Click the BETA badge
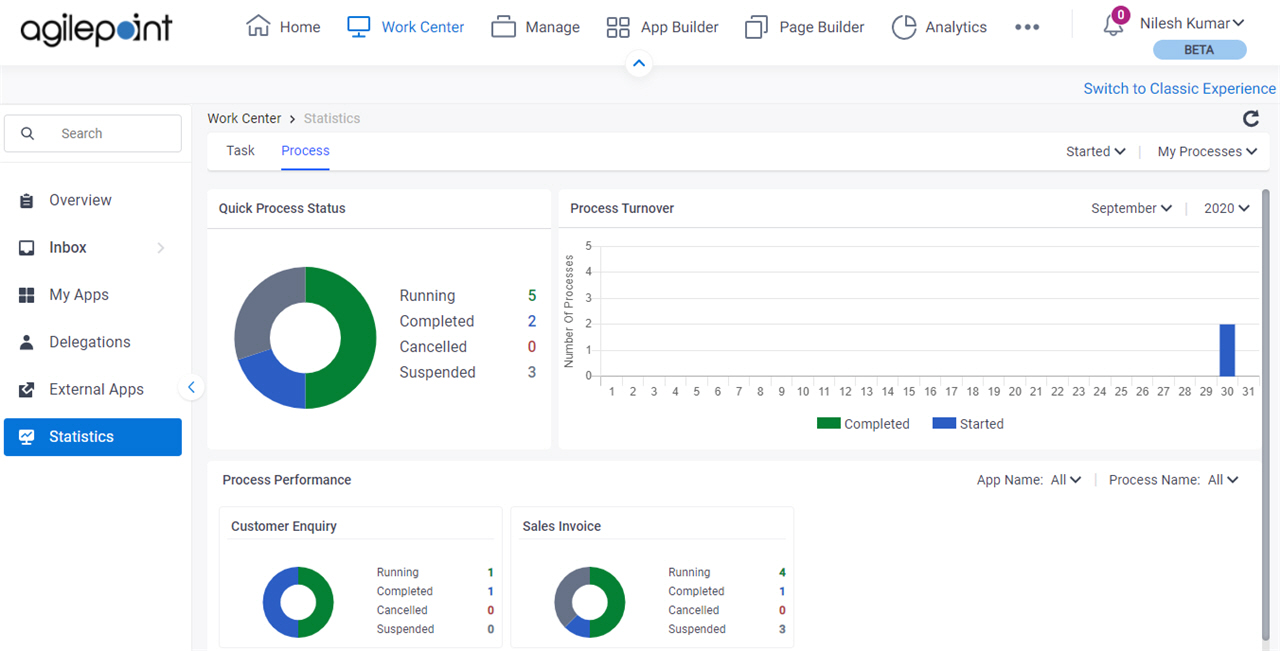 [1199, 50]
